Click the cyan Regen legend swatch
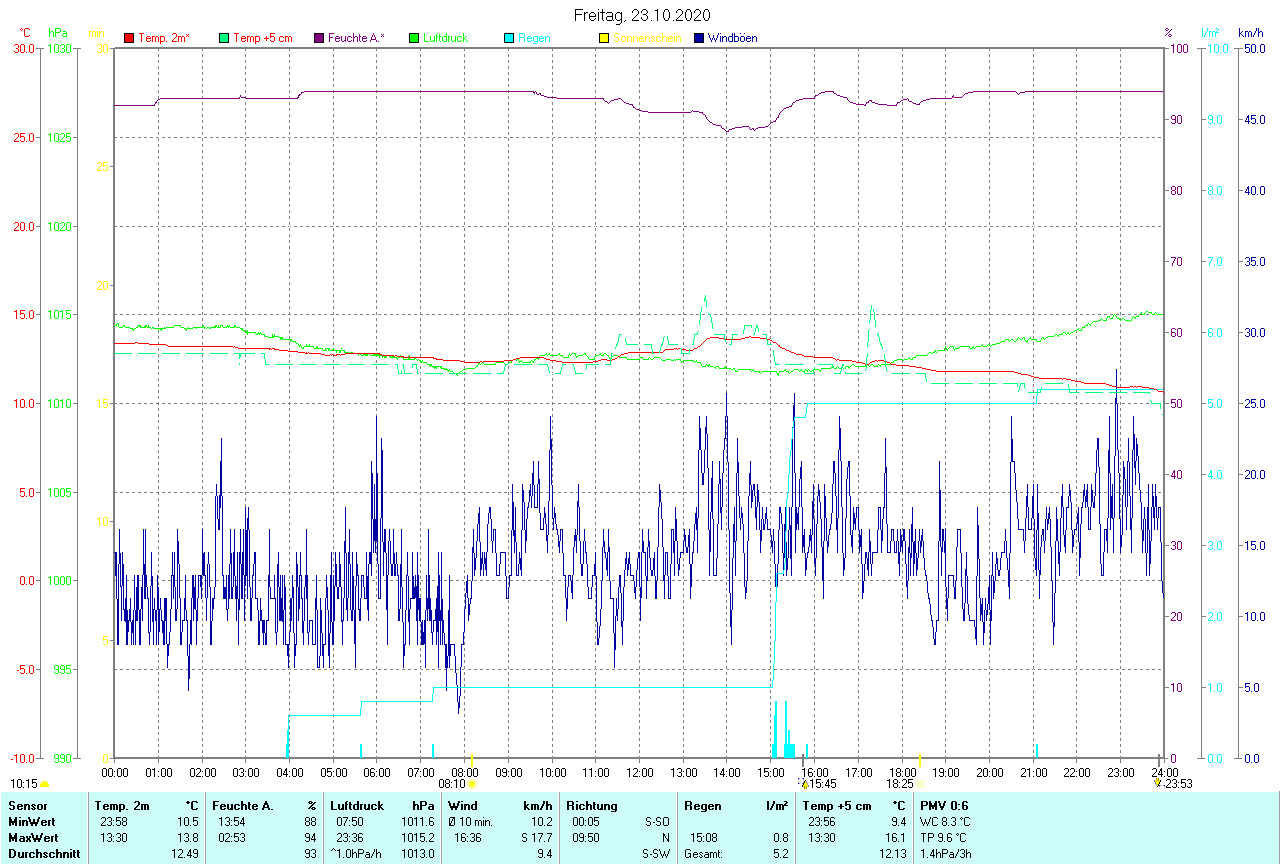Image resolution: width=1280 pixels, height=864 pixels. (x=509, y=38)
